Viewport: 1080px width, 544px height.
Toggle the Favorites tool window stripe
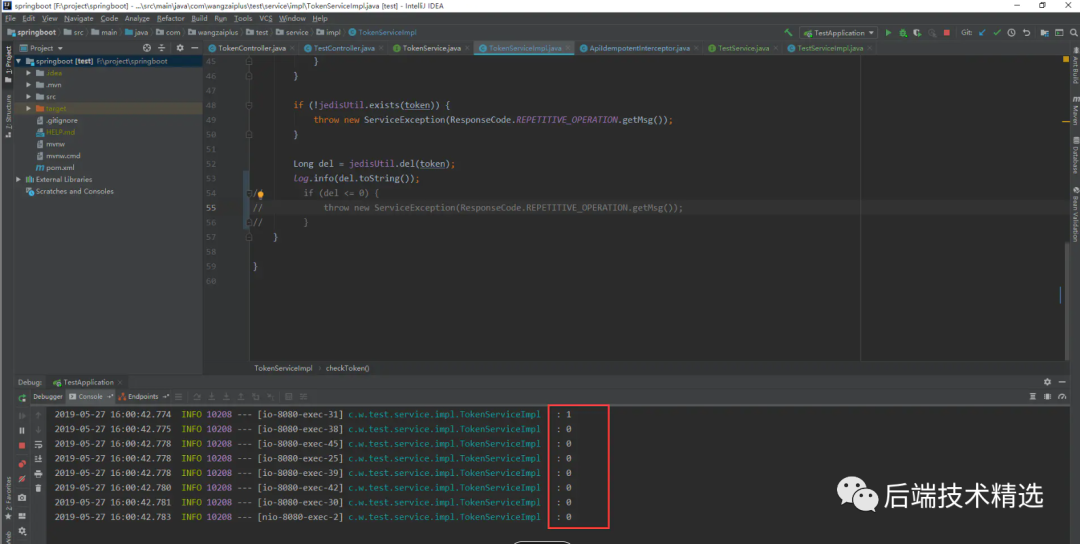tap(8, 496)
